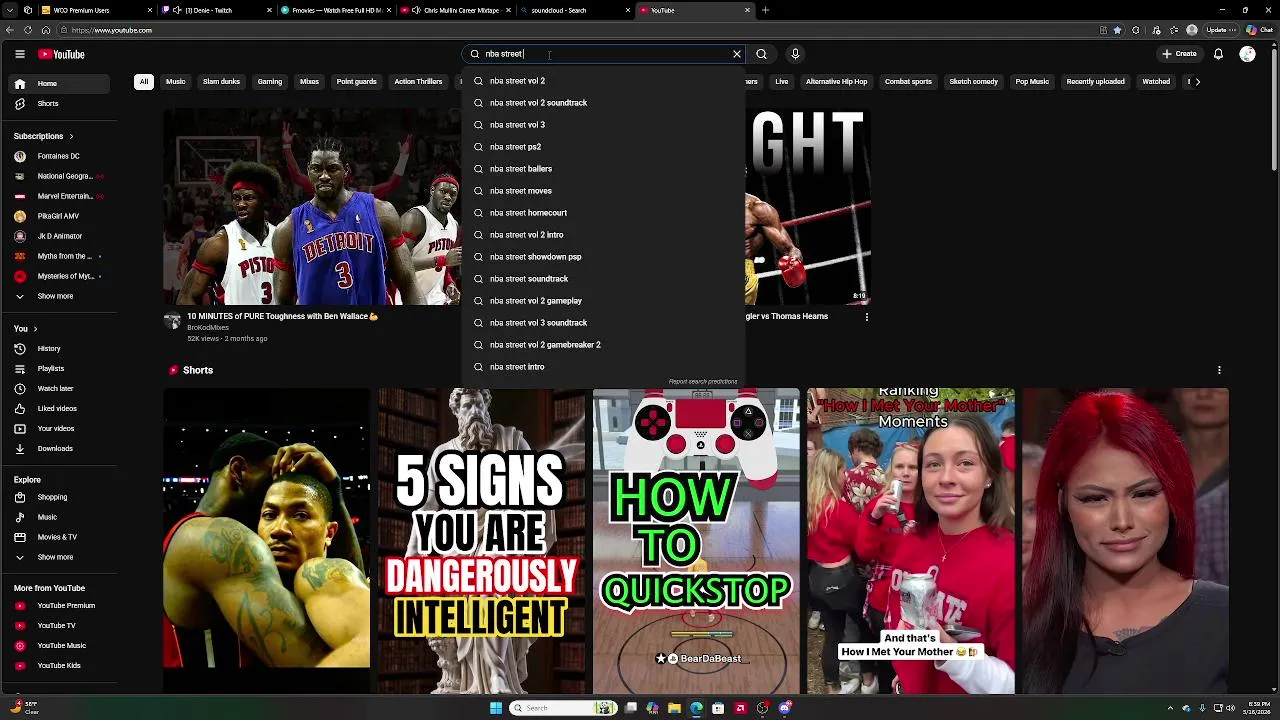Open Watch later in the sidebar
The image size is (1280, 720).
pyautogui.click(x=59, y=389)
